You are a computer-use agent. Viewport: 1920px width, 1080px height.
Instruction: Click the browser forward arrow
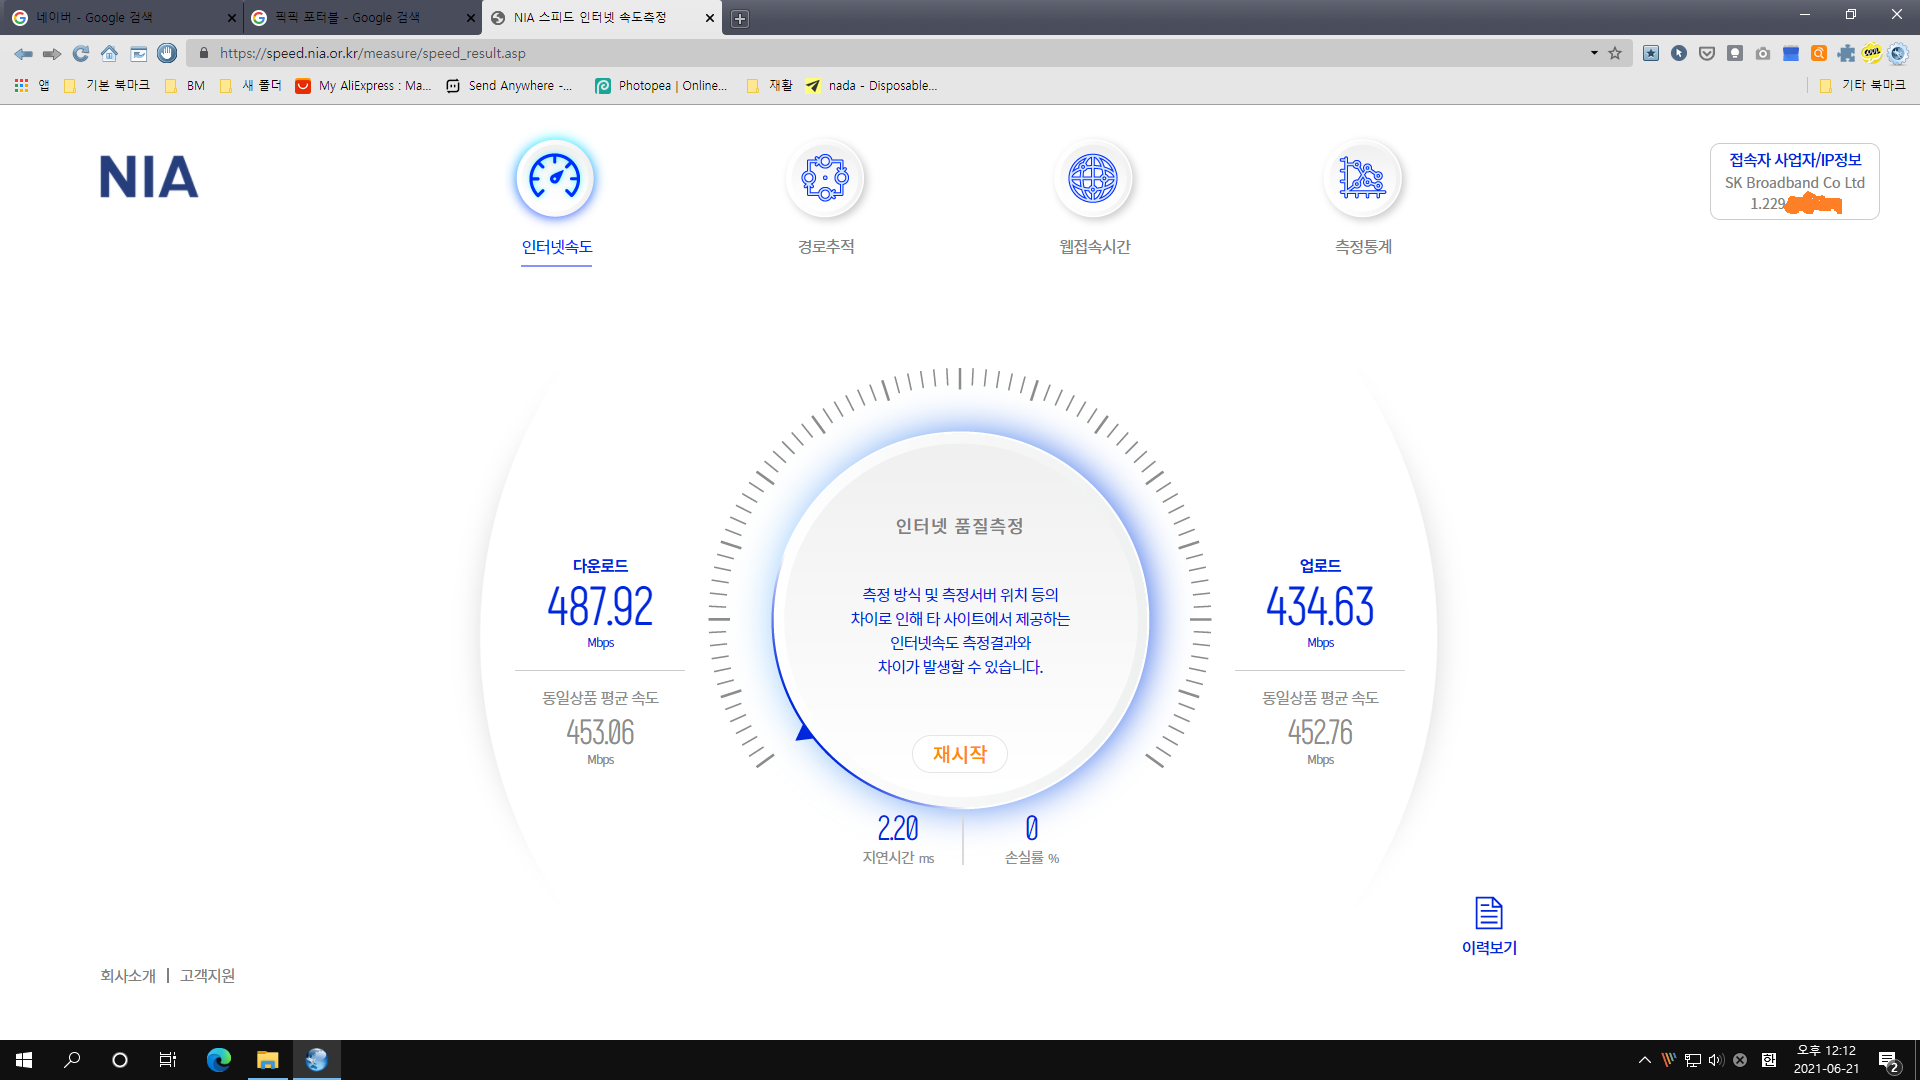(x=52, y=53)
